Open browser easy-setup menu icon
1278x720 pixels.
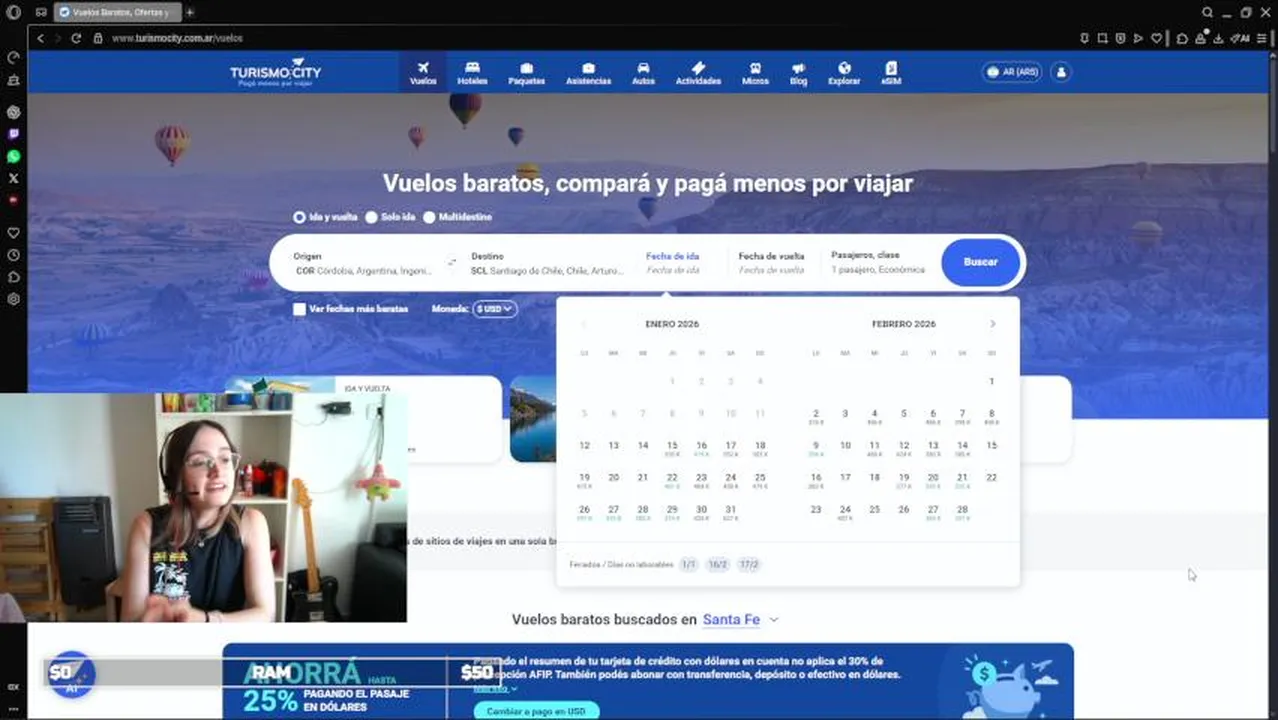1261,38
